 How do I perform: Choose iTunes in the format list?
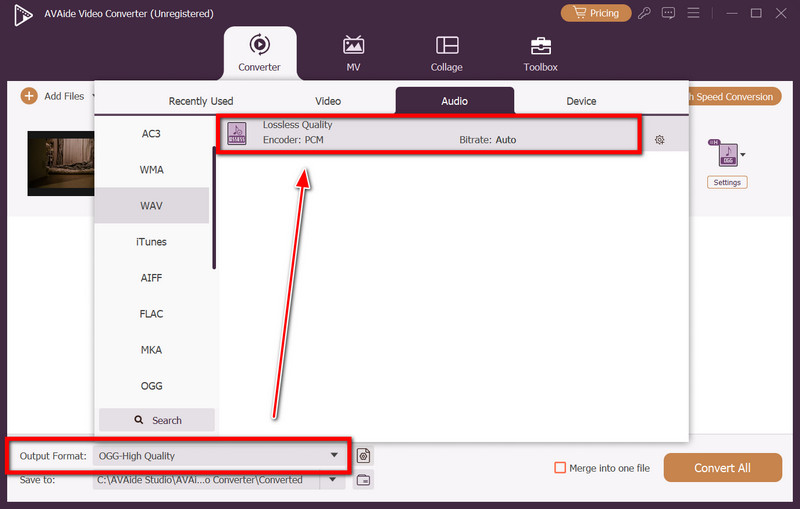tap(152, 242)
